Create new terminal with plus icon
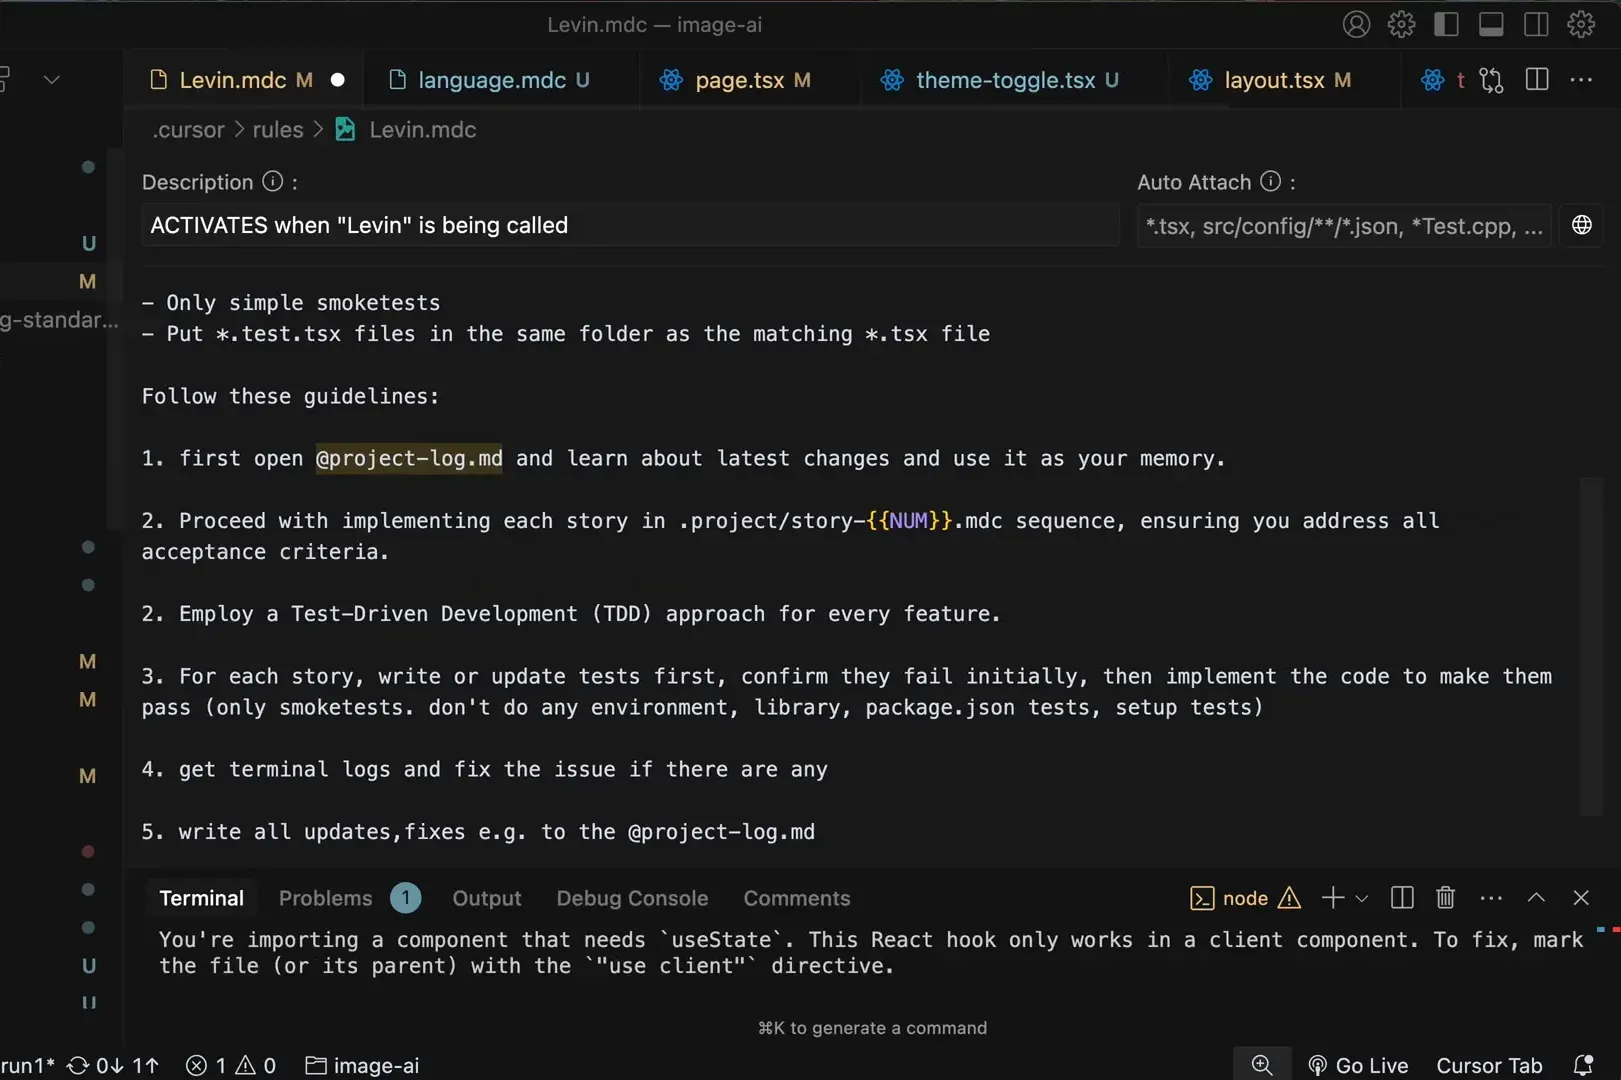The height and width of the screenshot is (1080, 1621). click(1332, 898)
